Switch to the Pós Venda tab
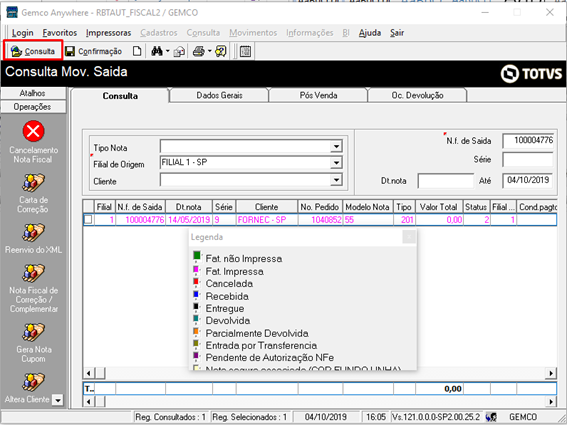 coord(318,95)
